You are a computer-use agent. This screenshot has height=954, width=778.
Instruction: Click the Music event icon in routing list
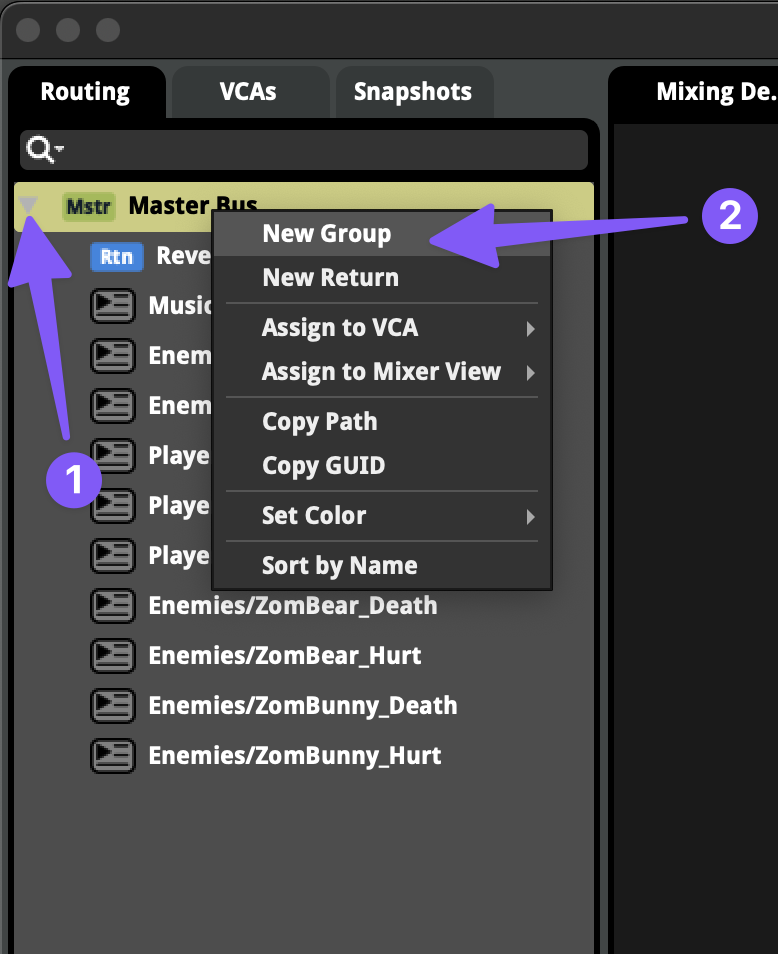[113, 305]
